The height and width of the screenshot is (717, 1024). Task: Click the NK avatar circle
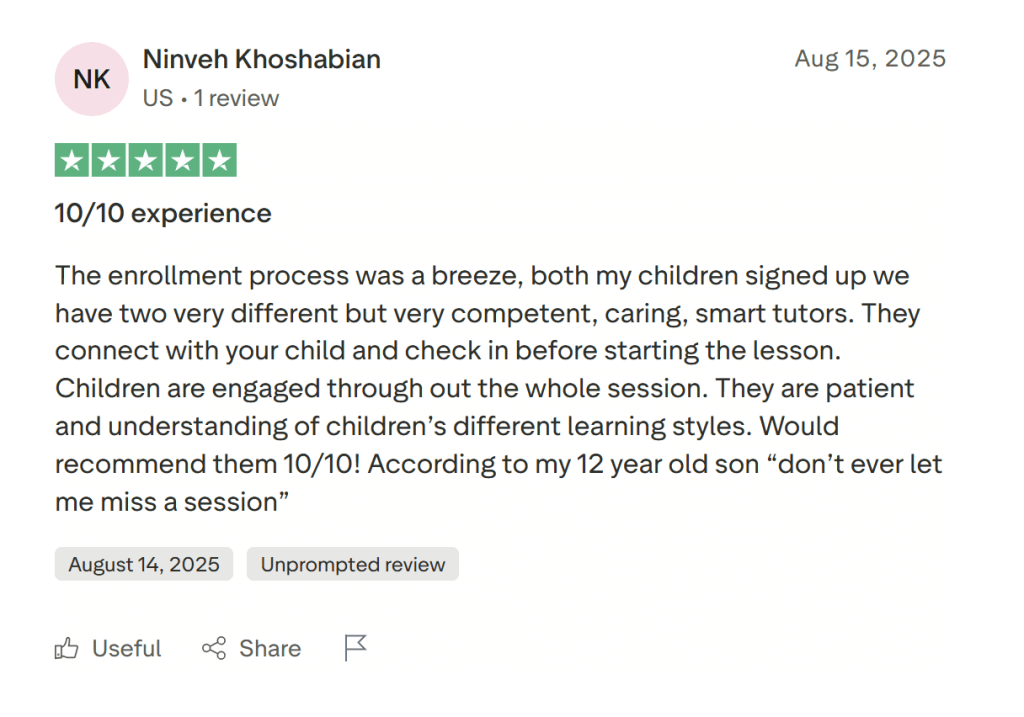coord(91,79)
